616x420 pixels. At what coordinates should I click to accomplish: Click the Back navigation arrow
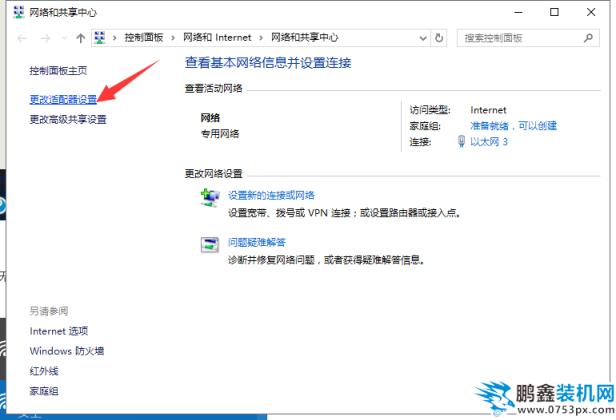pyautogui.click(x=22, y=38)
